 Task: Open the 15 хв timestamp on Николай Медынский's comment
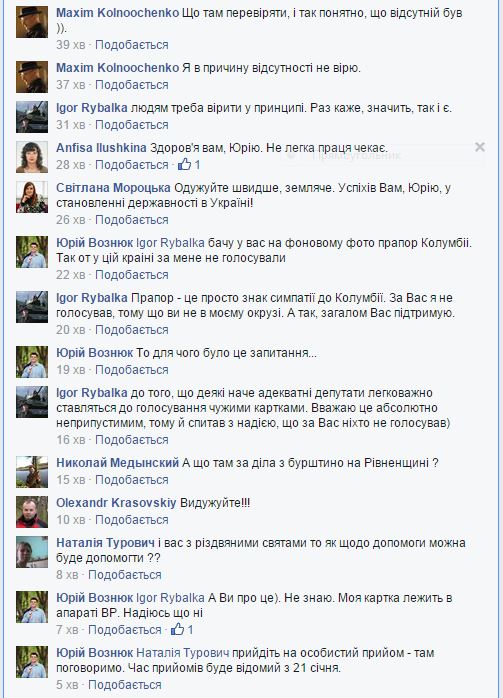point(70,480)
